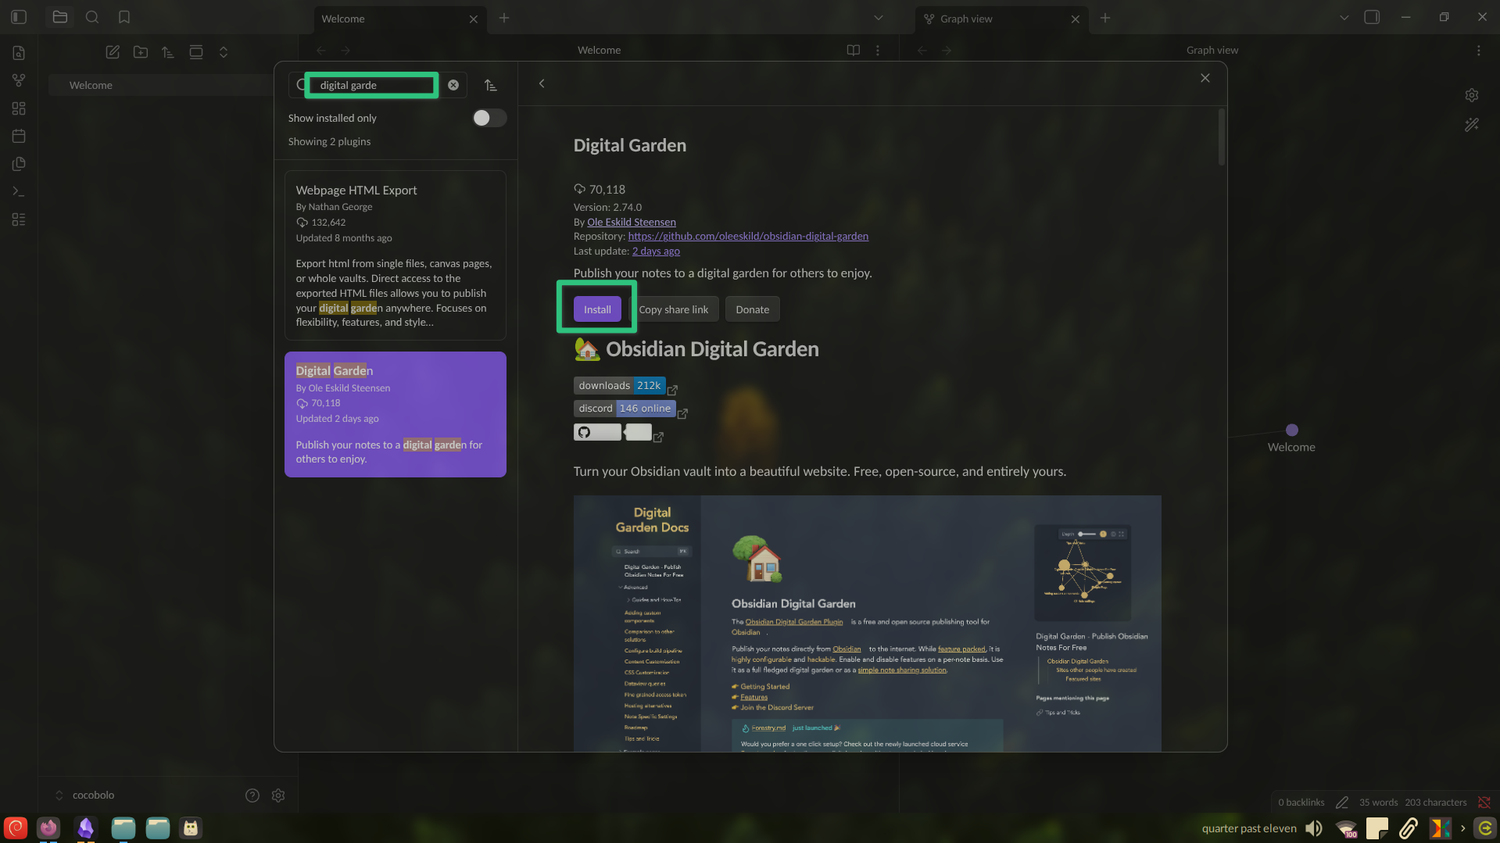The image size is (1500, 843).
Task: Click graph timelapse animation wand icon
Action: point(1472,125)
